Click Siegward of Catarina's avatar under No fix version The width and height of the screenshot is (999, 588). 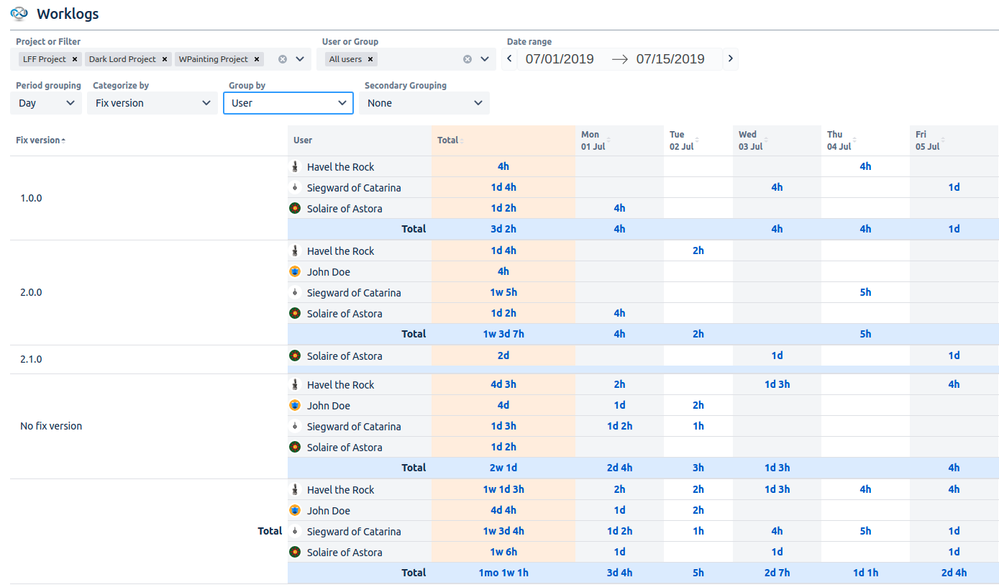pyautogui.click(x=295, y=426)
